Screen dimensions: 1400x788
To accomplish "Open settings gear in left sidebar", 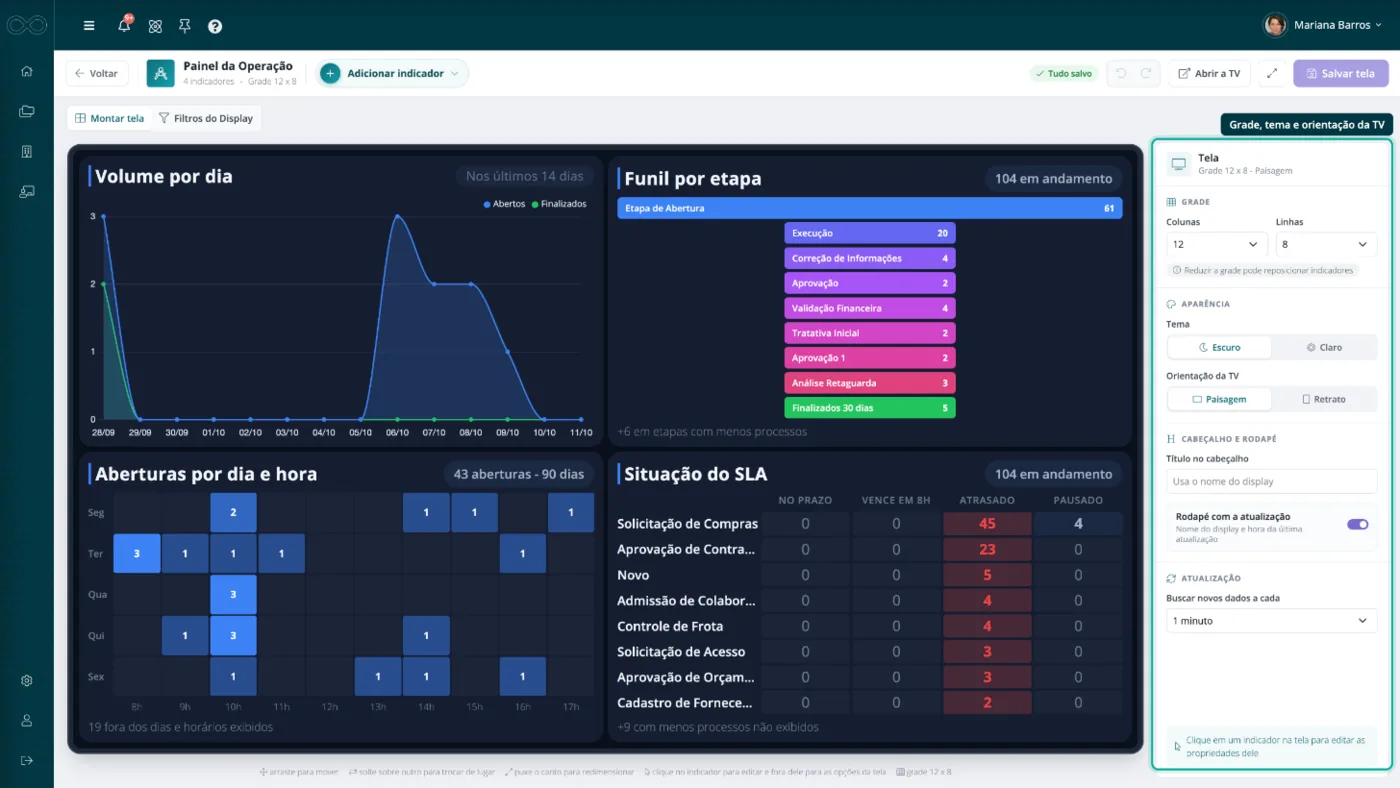I will point(27,680).
